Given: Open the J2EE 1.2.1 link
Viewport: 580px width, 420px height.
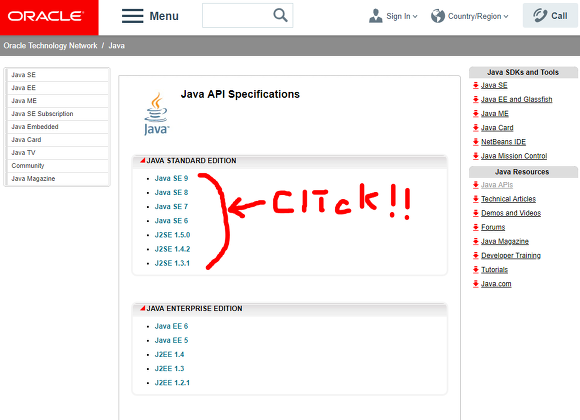Looking at the screenshot, I should point(172,383).
